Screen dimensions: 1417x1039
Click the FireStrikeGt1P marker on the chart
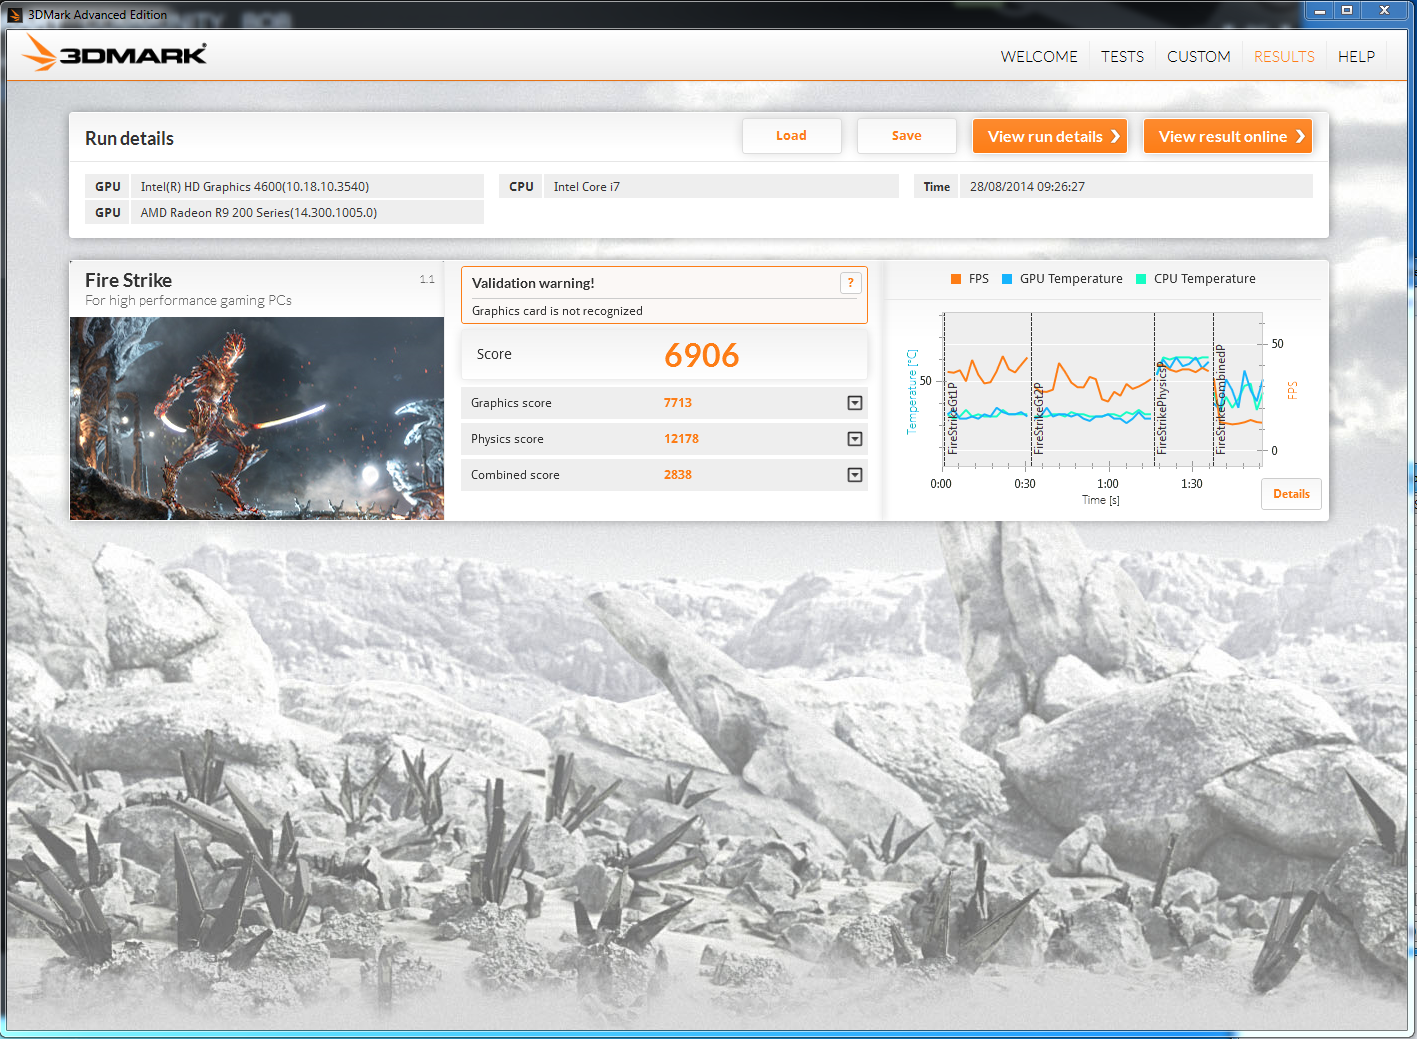click(x=952, y=419)
